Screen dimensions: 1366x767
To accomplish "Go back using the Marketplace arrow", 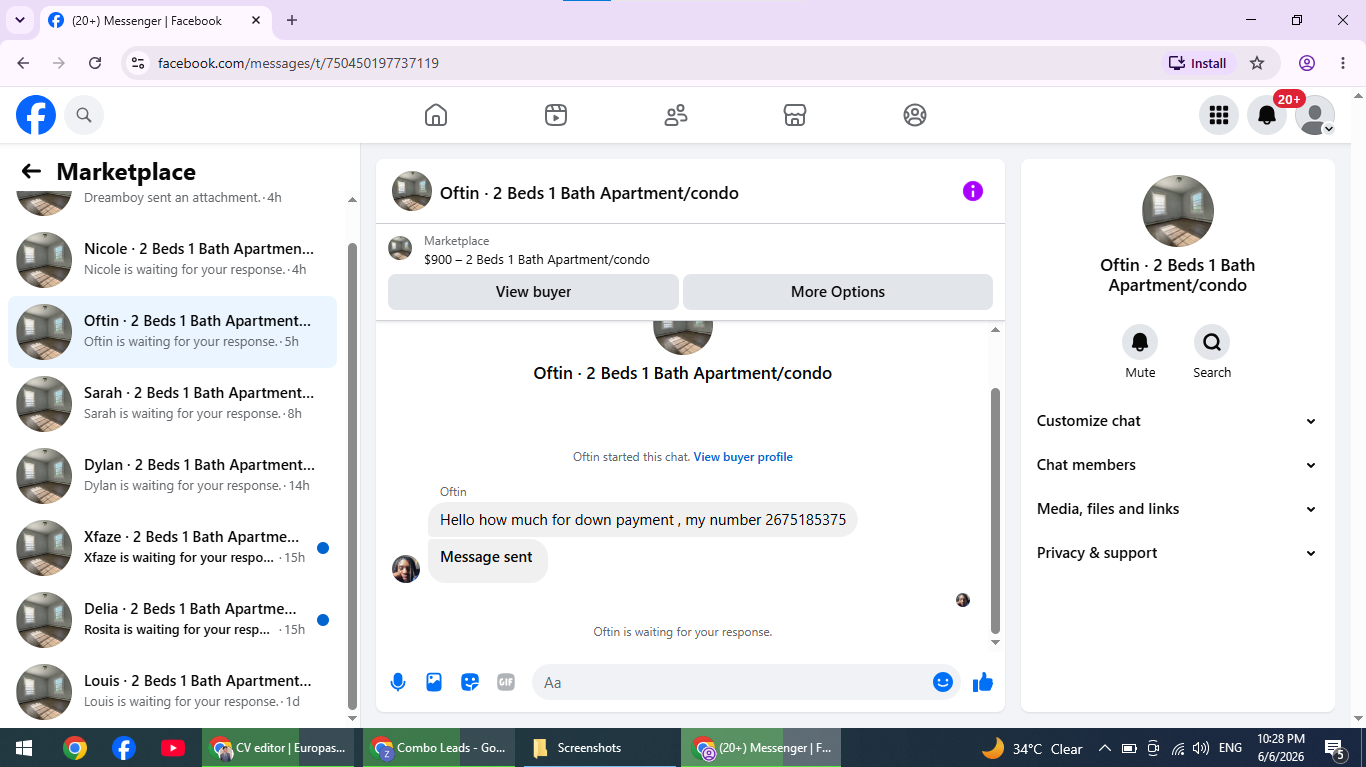I will (31, 172).
